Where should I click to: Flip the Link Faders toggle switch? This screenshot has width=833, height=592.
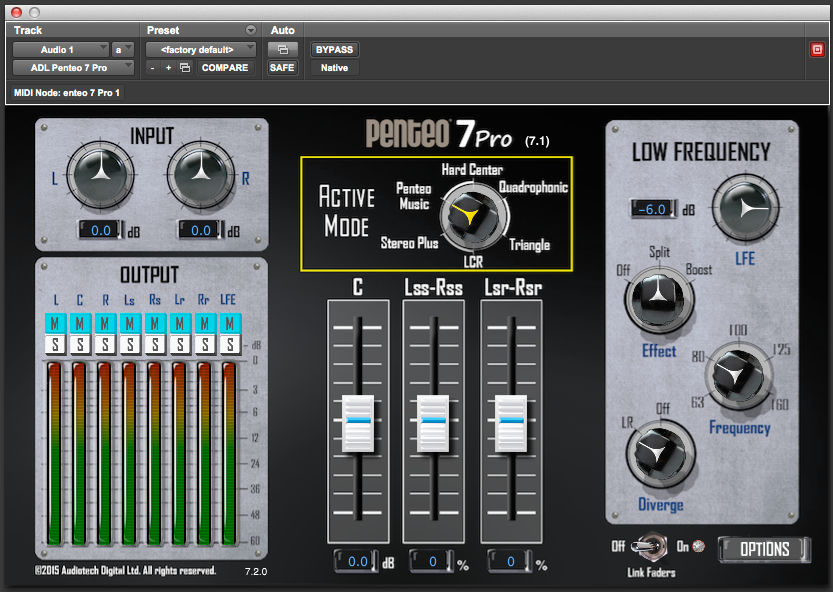tap(651, 547)
